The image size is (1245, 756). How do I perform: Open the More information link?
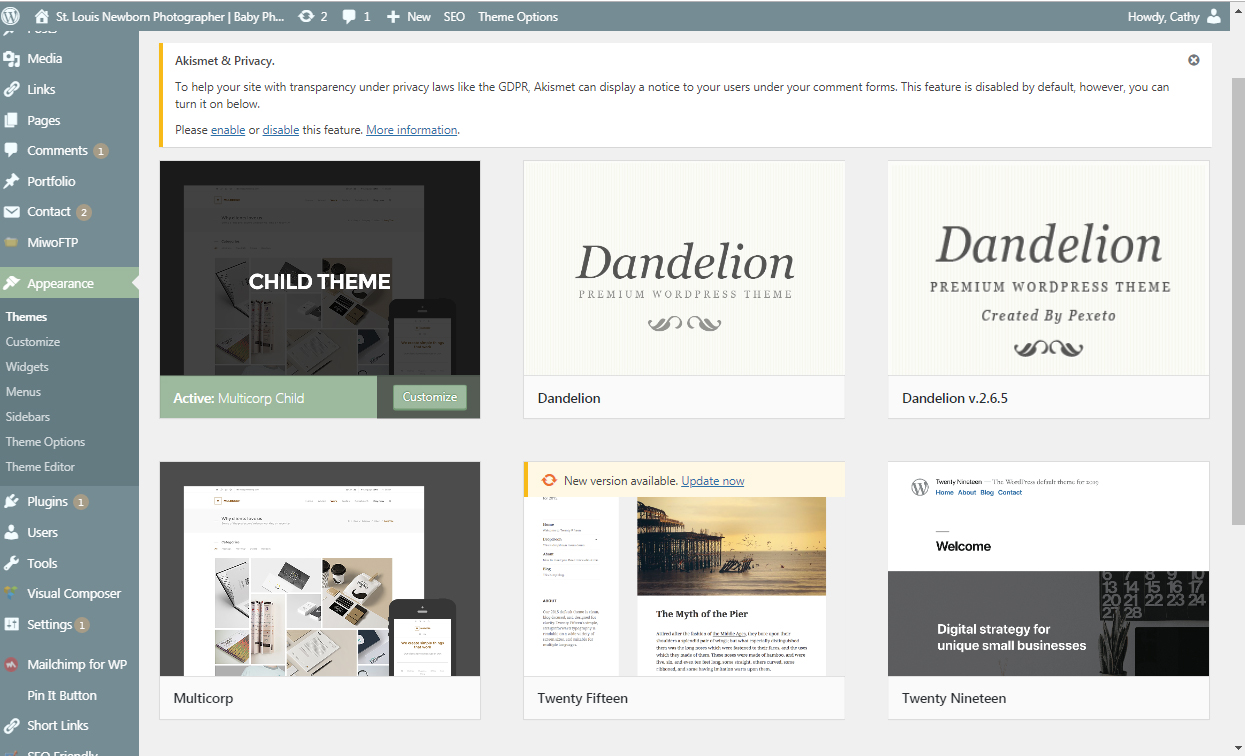pos(412,130)
